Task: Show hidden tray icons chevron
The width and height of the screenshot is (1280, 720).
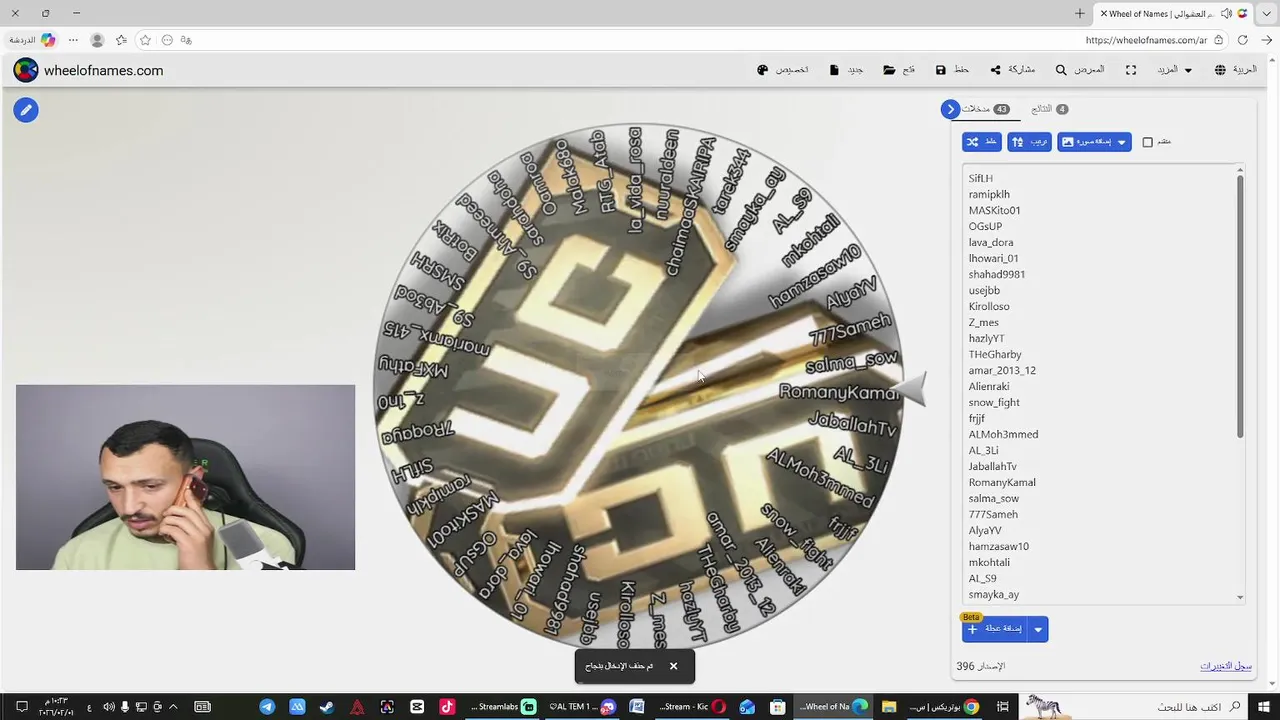Action: coord(174,707)
